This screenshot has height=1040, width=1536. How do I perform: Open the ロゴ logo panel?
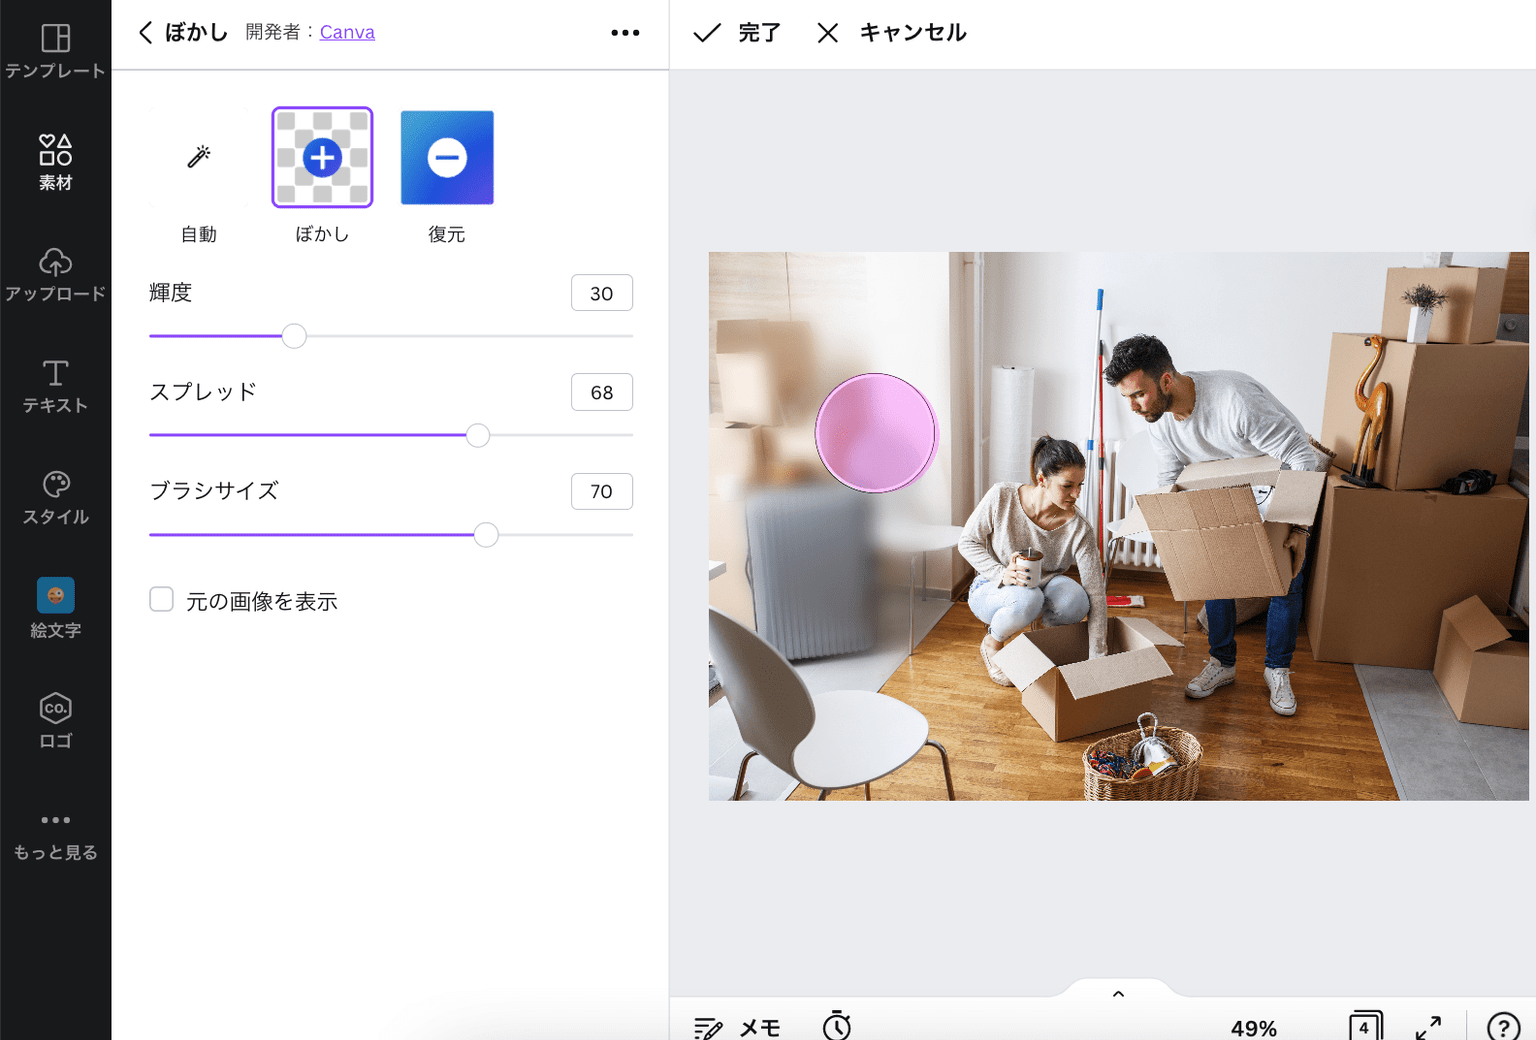pyautogui.click(x=55, y=720)
